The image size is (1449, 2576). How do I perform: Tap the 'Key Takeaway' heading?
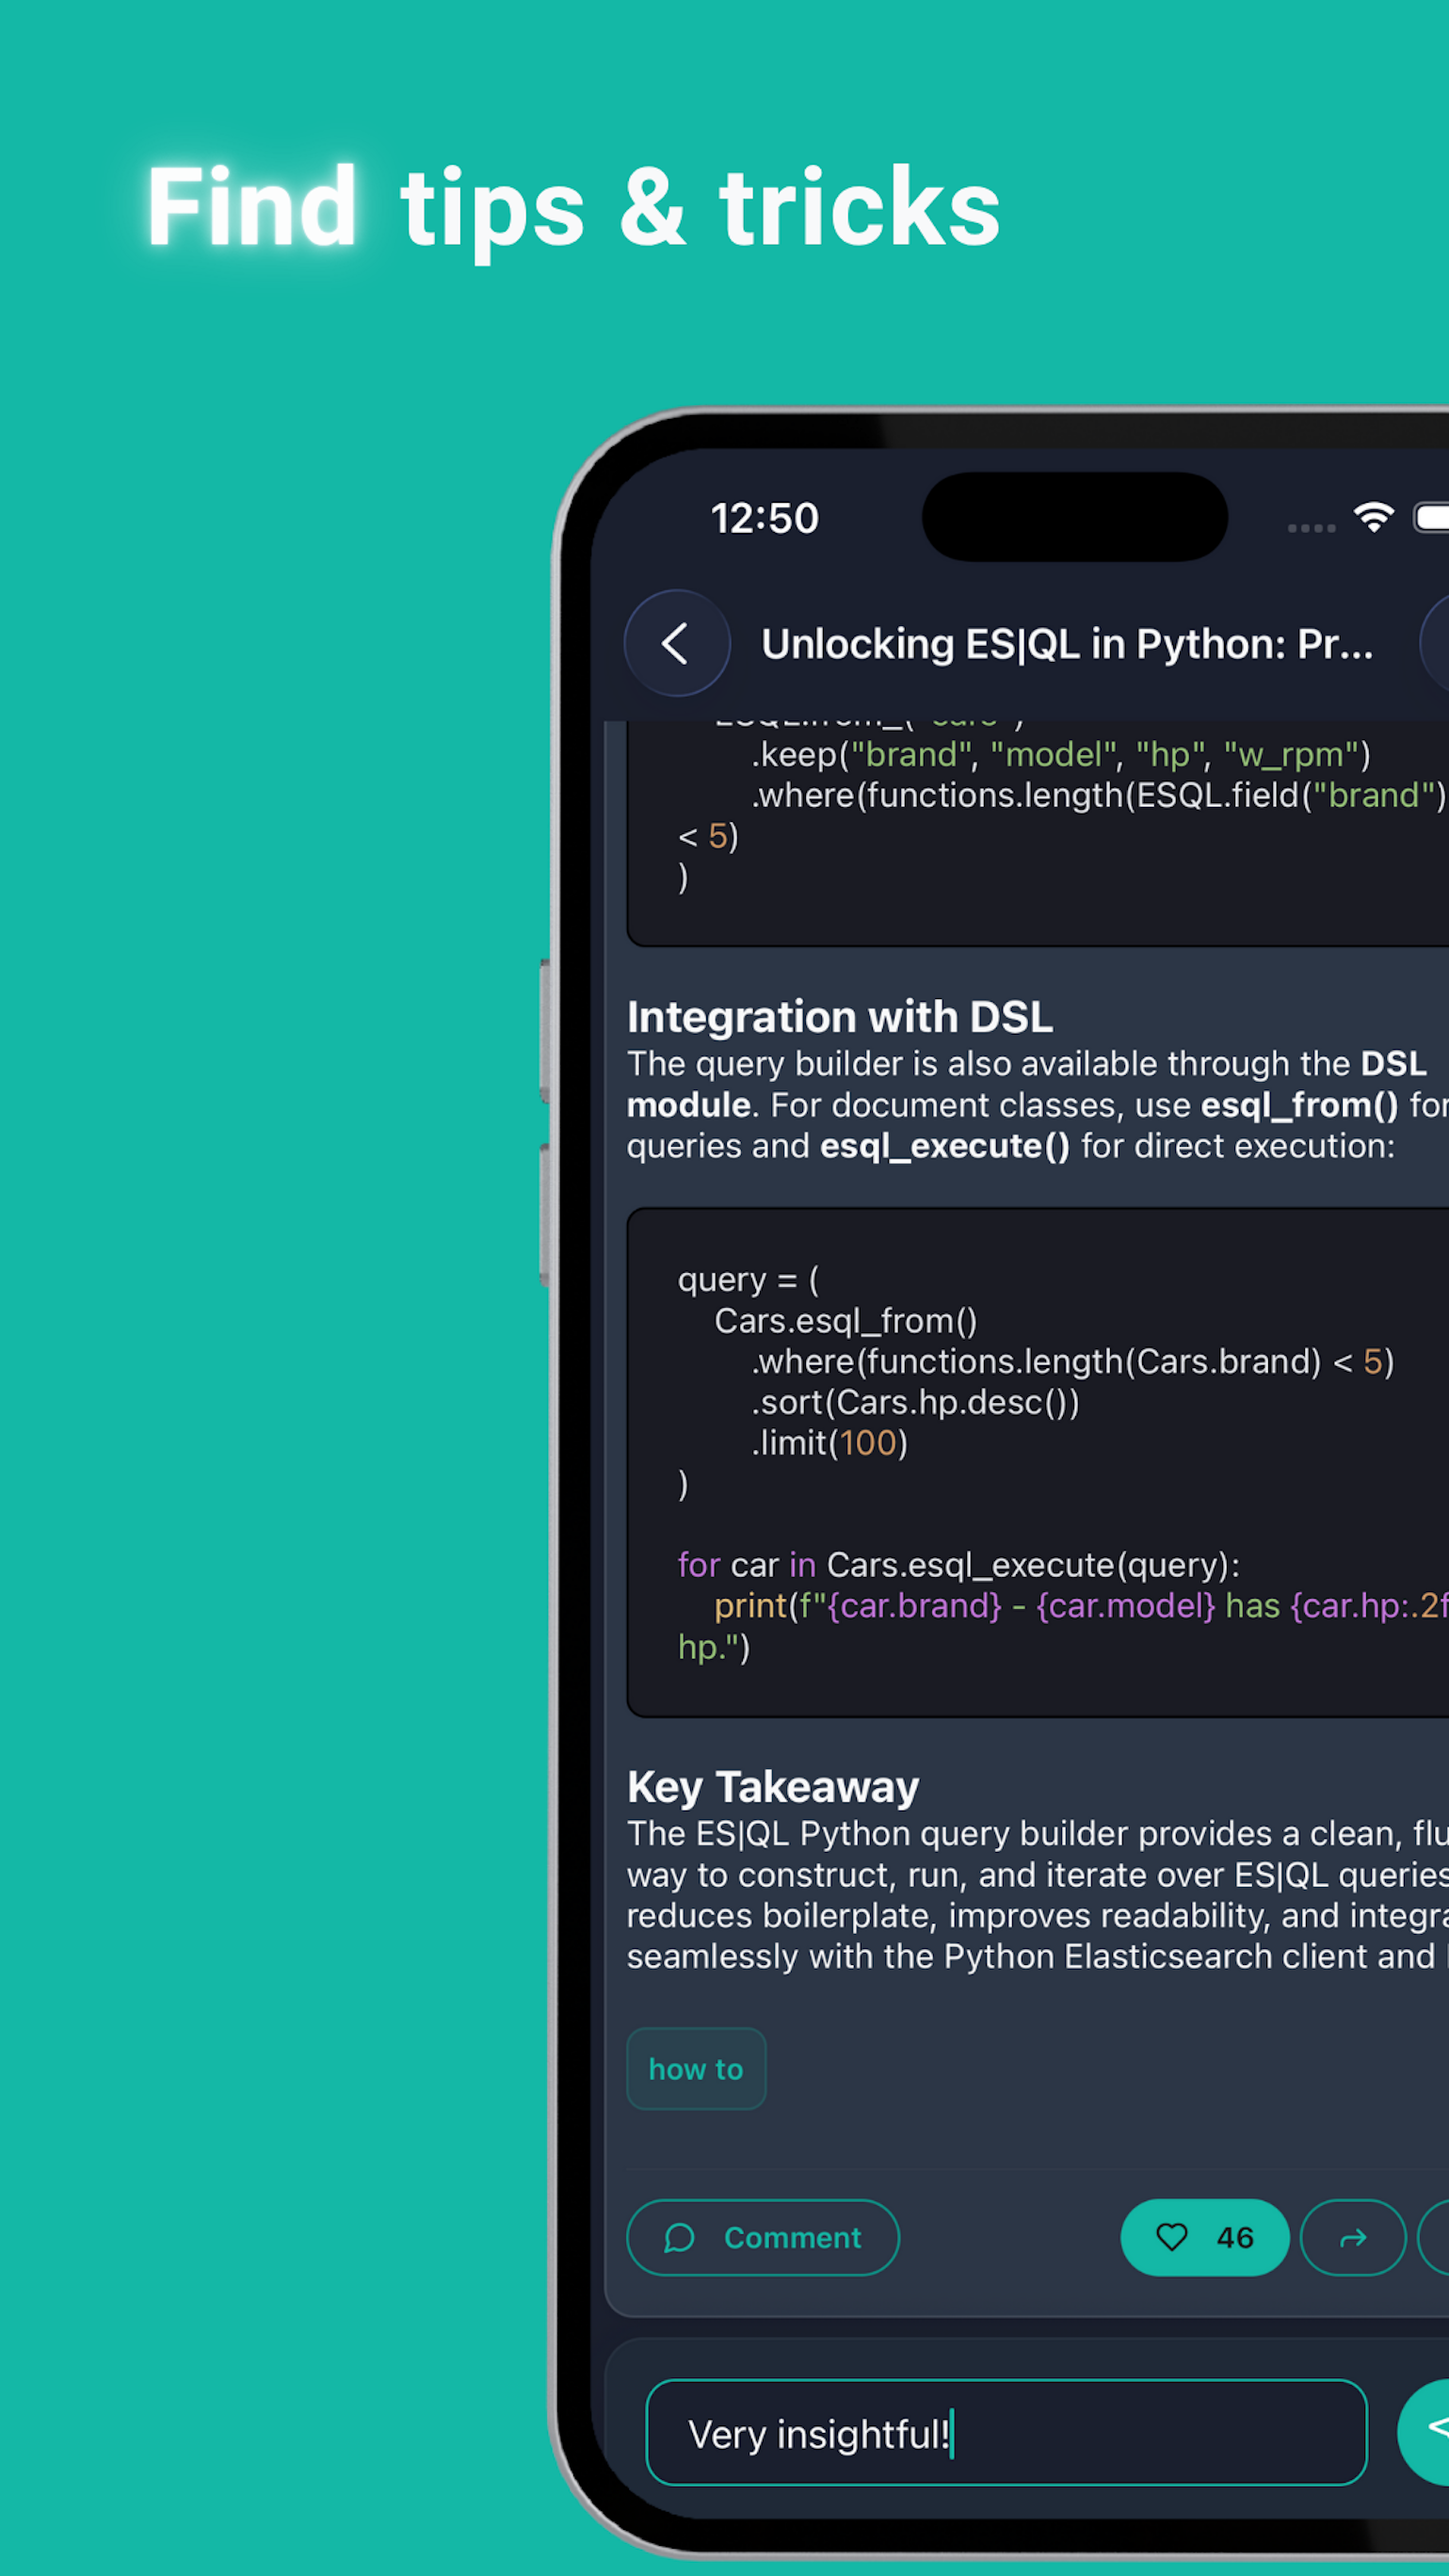point(773,1787)
